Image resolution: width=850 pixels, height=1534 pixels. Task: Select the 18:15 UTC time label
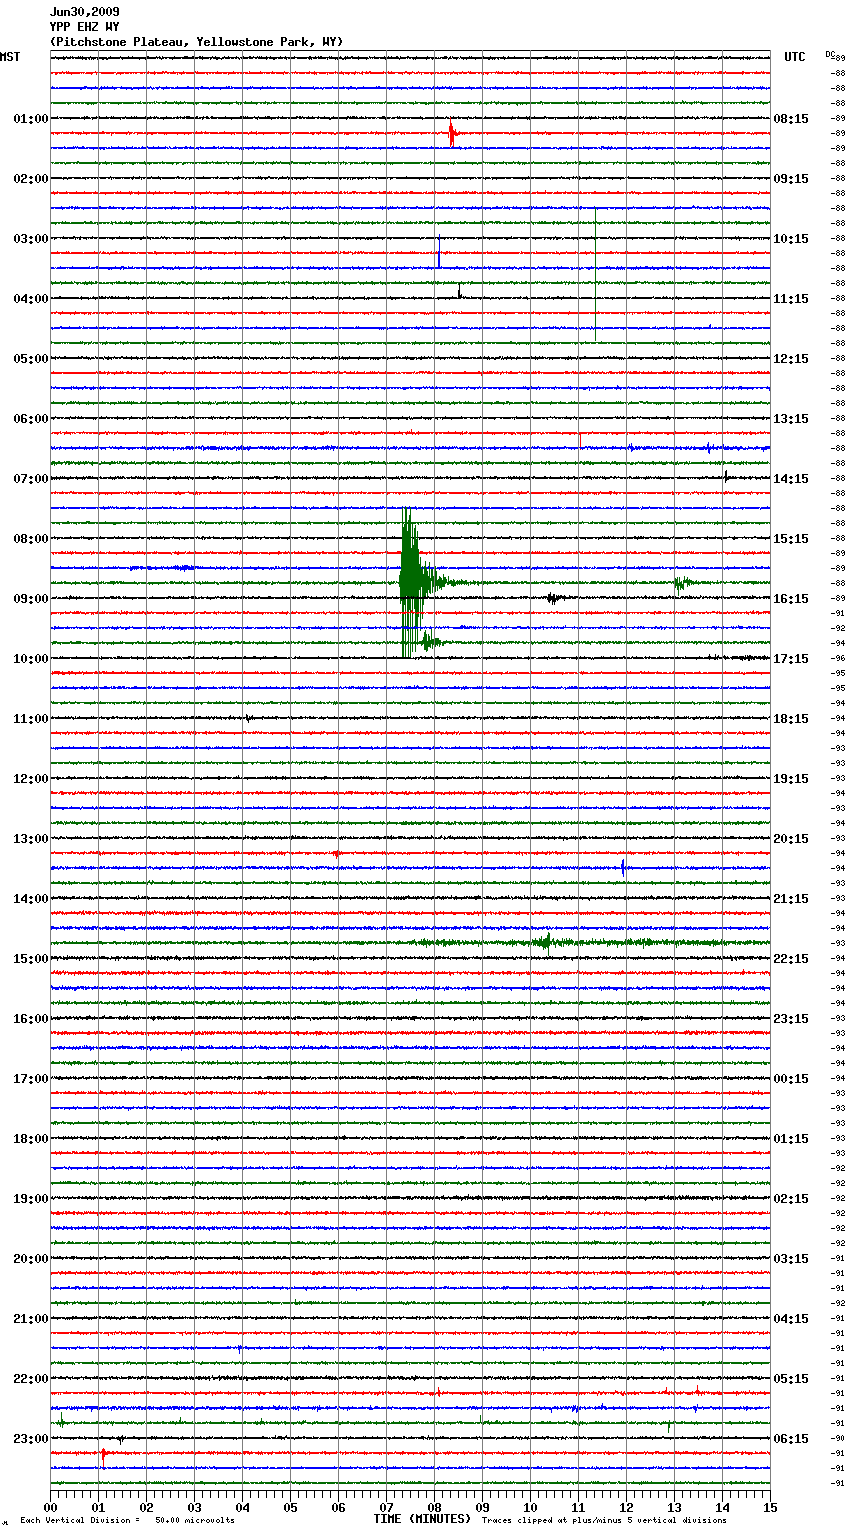coord(791,719)
